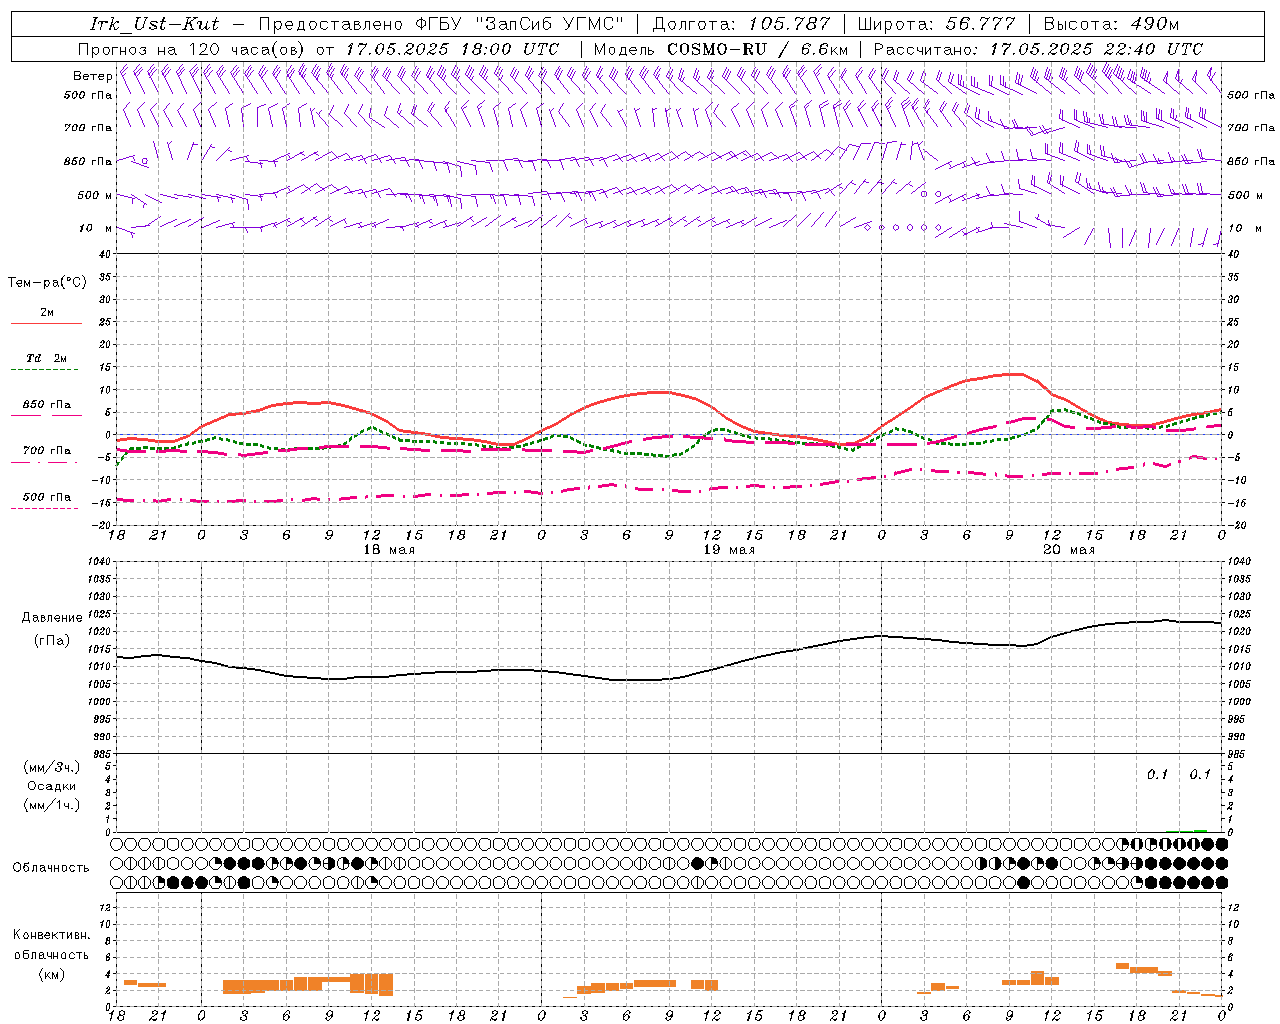The image size is (1280, 1024).
Task: Click the (мм/1ч.) precipitation unit label
Action: tap(52, 805)
